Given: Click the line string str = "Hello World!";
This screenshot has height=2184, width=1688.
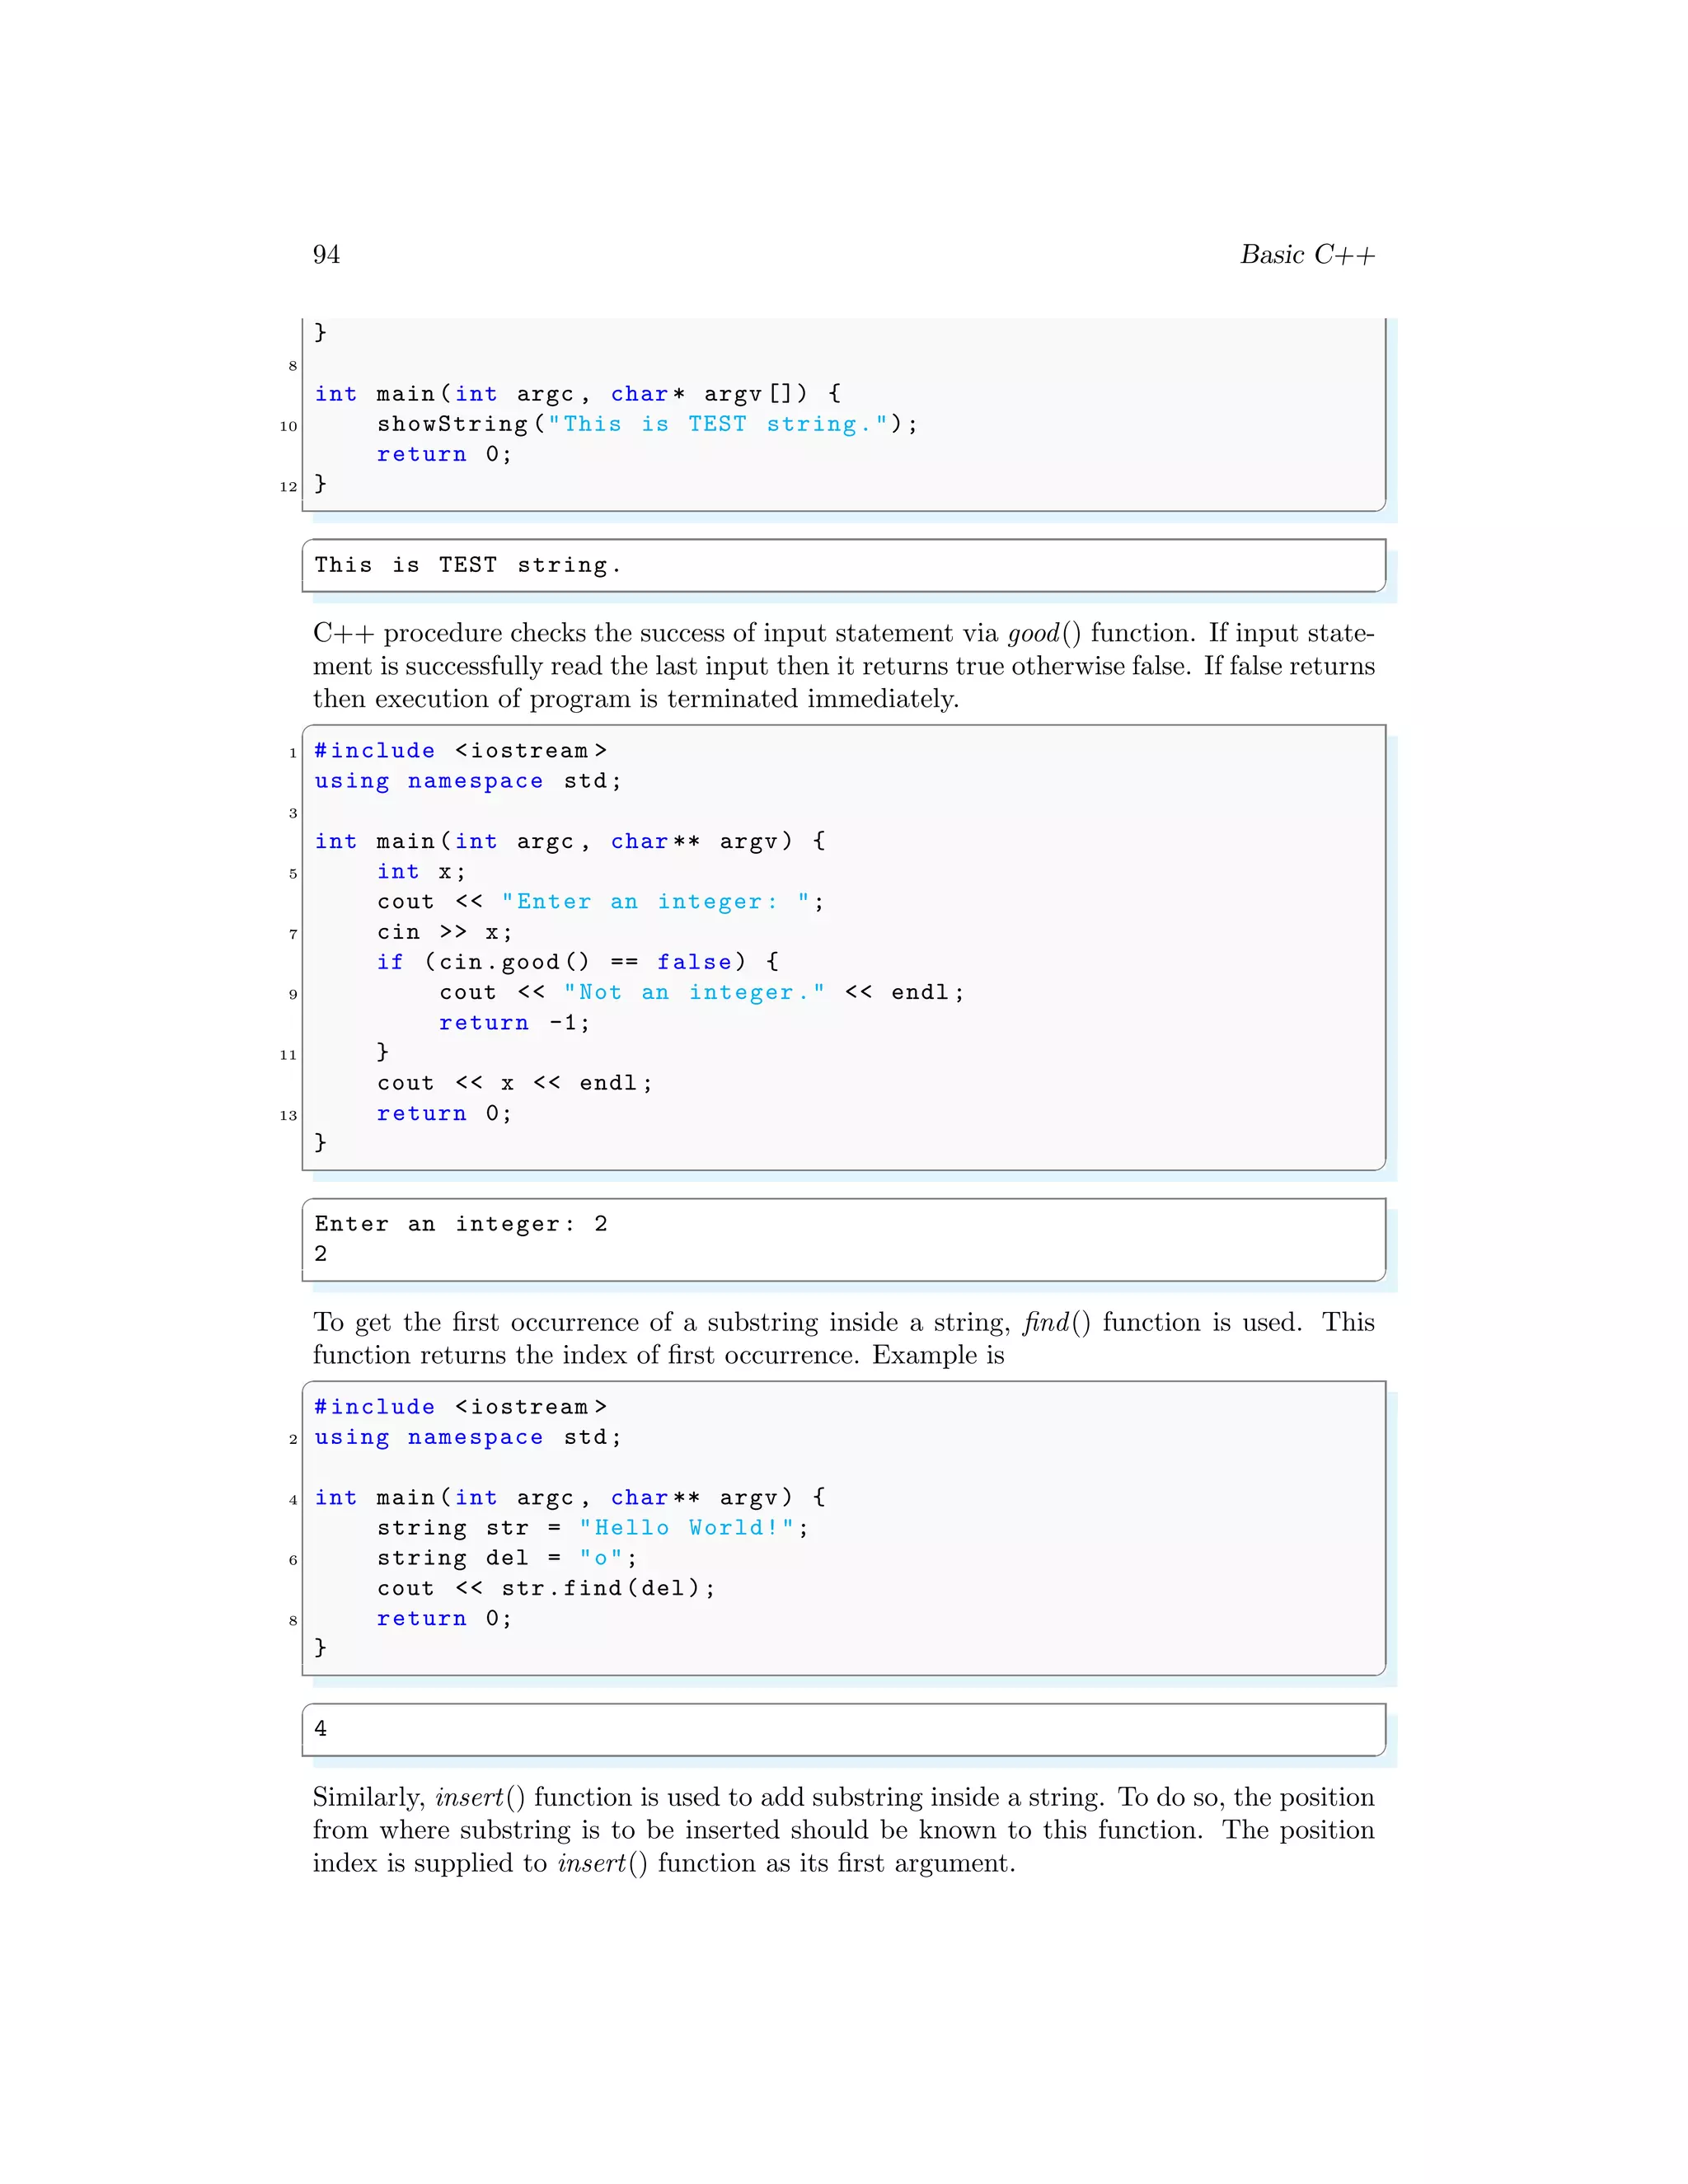Looking at the screenshot, I should 592,1529.
